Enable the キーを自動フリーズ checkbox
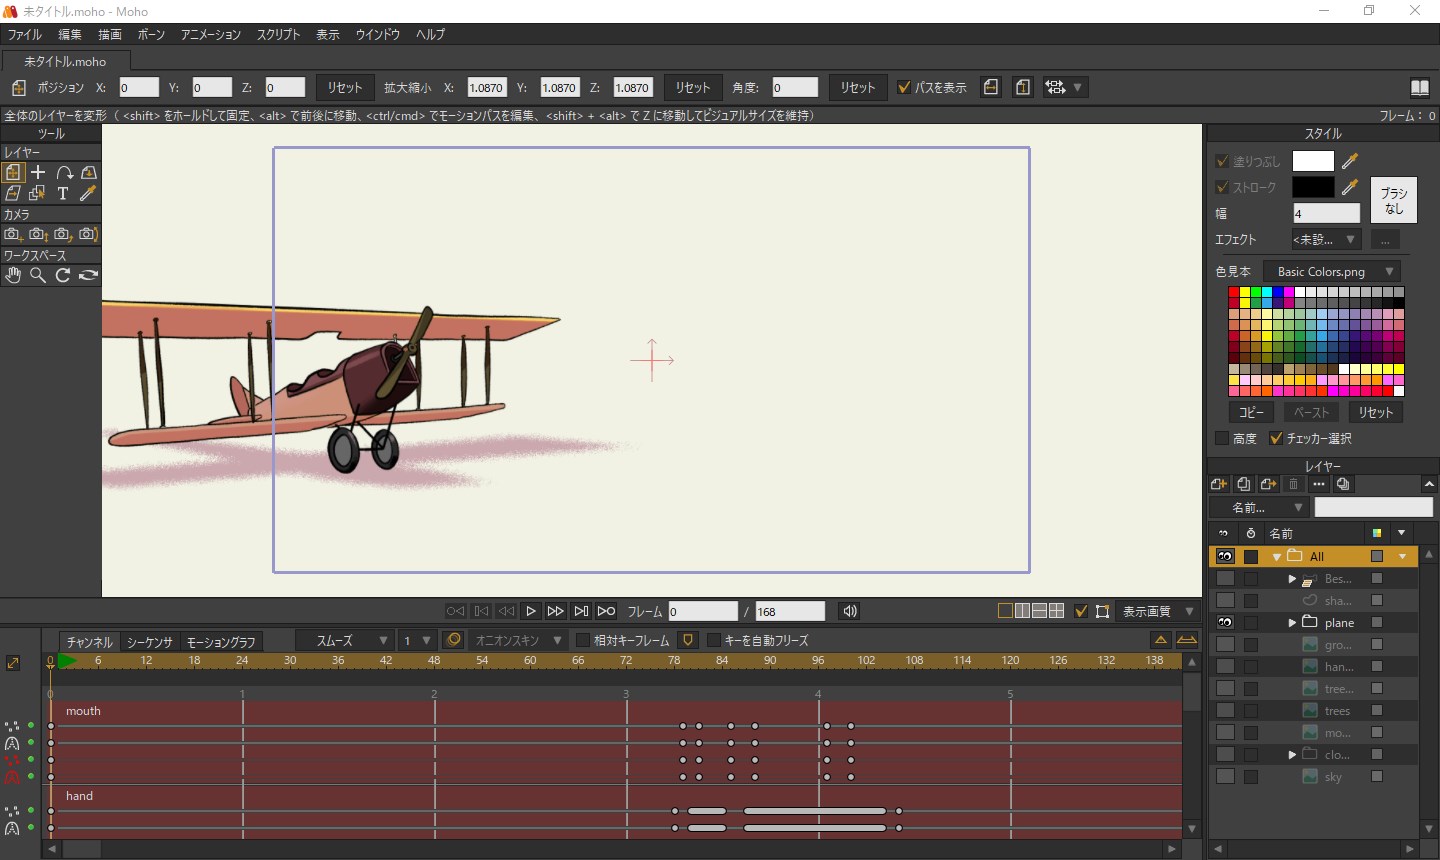The height and width of the screenshot is (860, 1440). (714, 640)
